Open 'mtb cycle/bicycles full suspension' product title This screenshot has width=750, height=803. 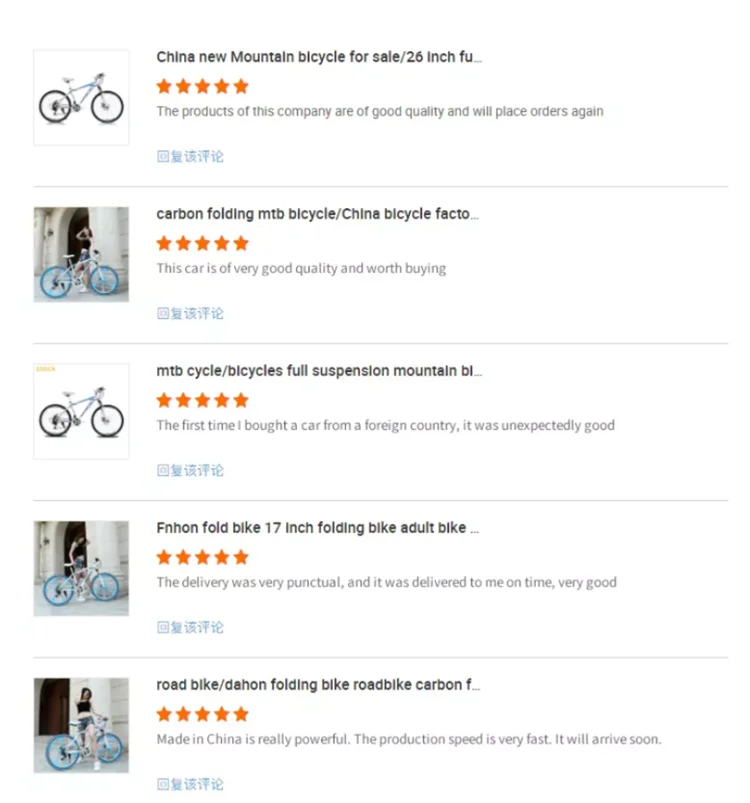[319, 371]
